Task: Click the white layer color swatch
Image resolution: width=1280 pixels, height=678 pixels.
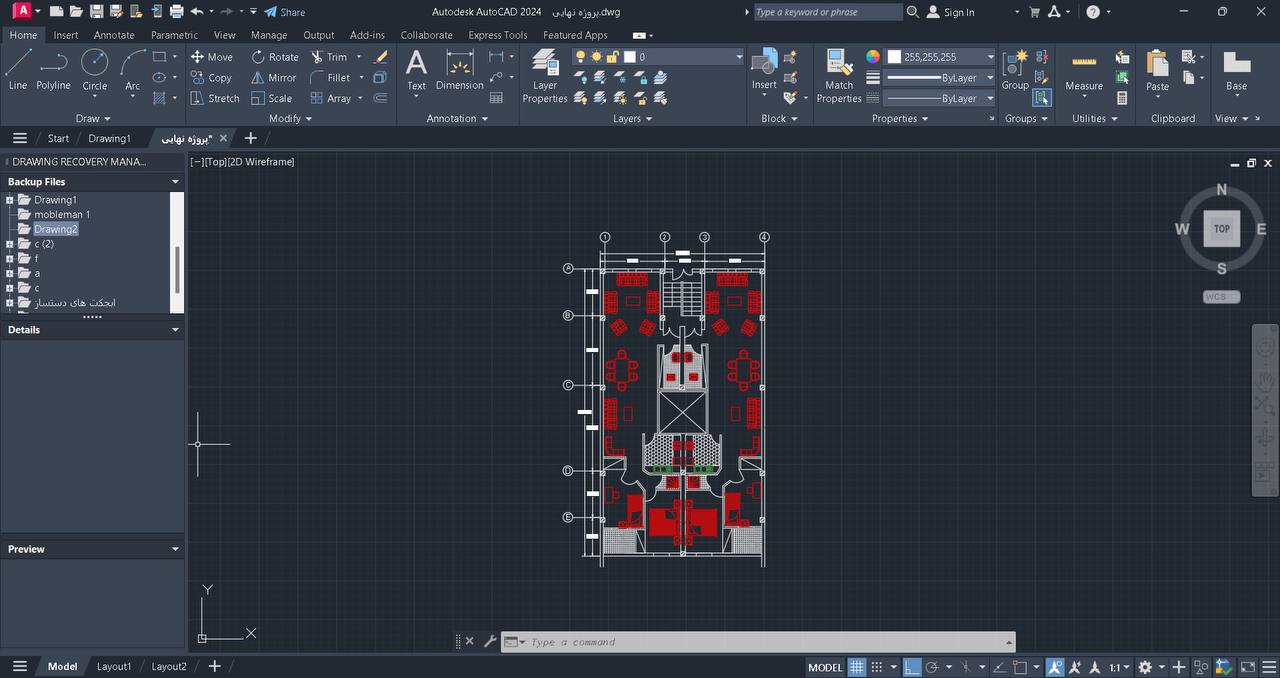Action: [x=630, y=57]
